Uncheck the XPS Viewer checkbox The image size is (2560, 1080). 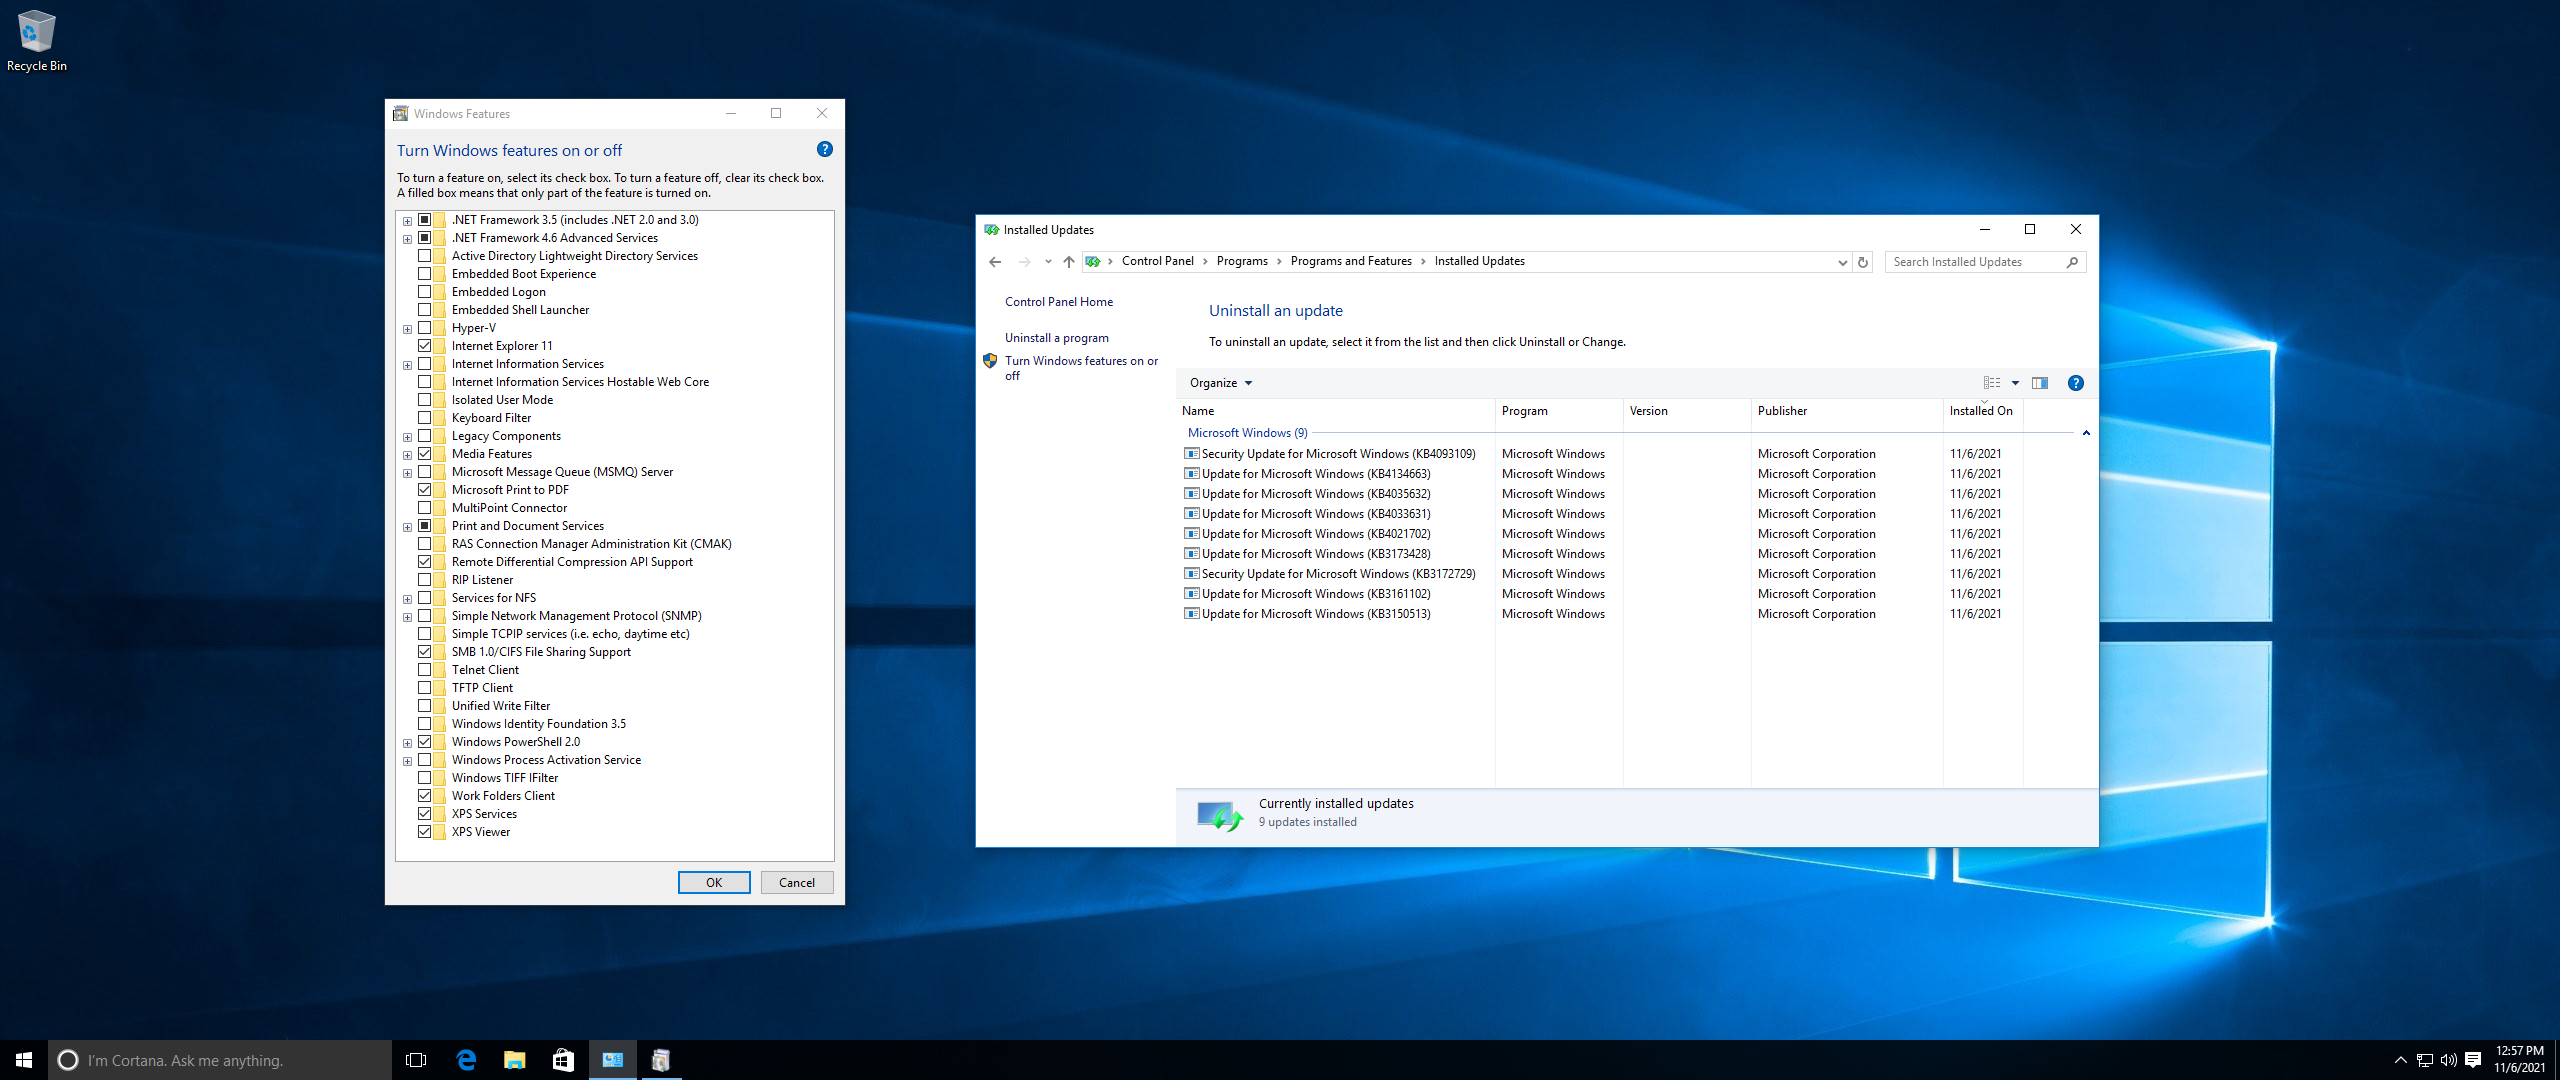pos(425,832)
